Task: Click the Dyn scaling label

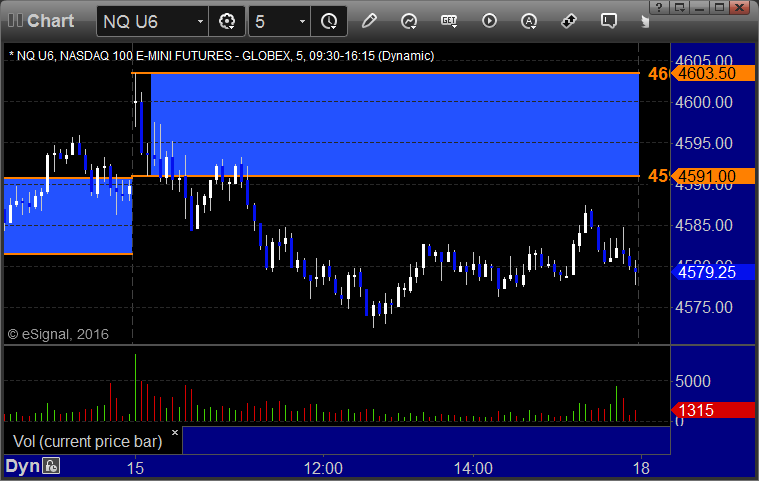Action: pyautogui.click(x=22, y=466)
